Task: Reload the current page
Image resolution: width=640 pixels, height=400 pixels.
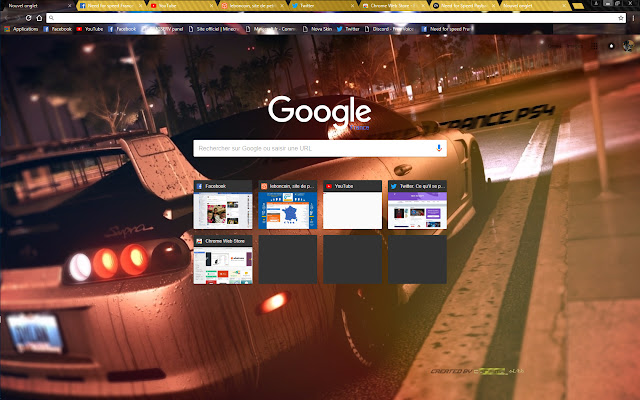Action: [x=28, y=18]
